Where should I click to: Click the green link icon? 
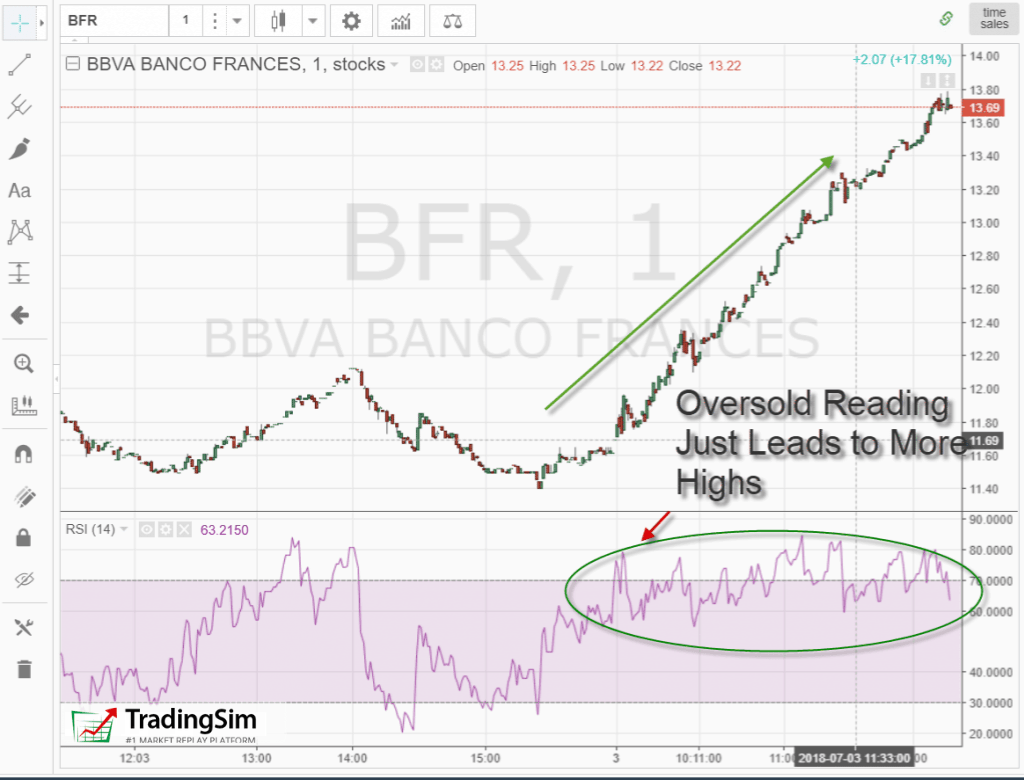946,19
